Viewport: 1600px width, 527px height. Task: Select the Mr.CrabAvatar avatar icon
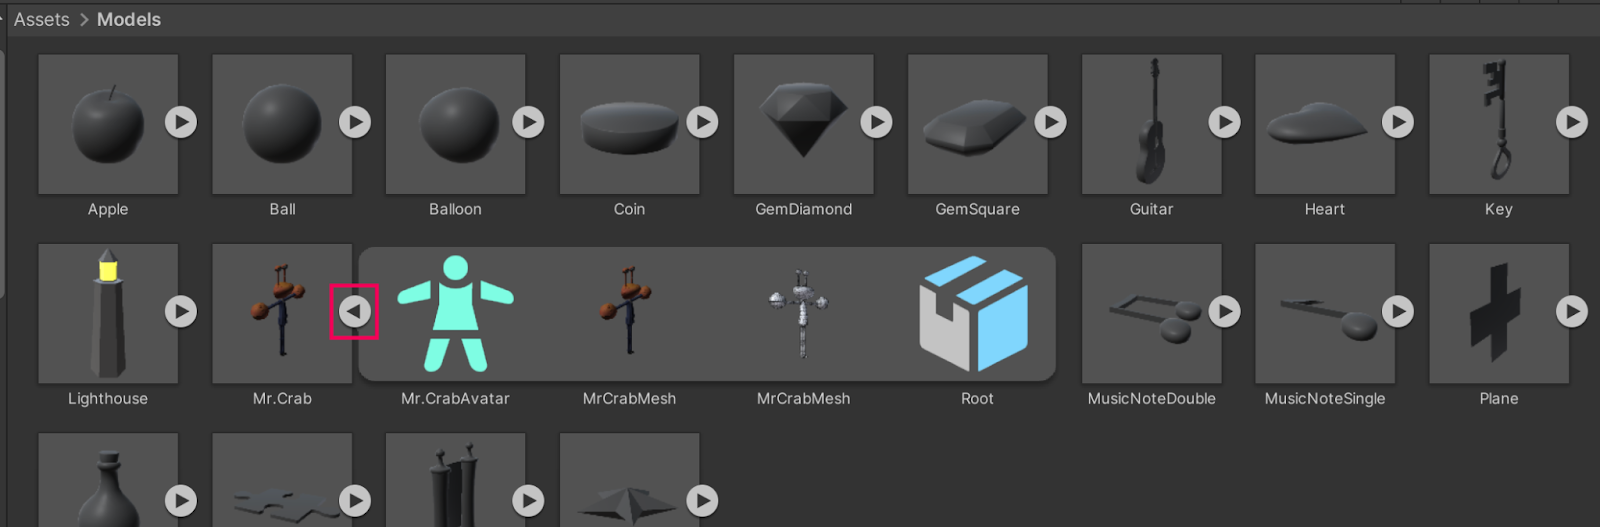pyautogui.click(x=455, y=313)
